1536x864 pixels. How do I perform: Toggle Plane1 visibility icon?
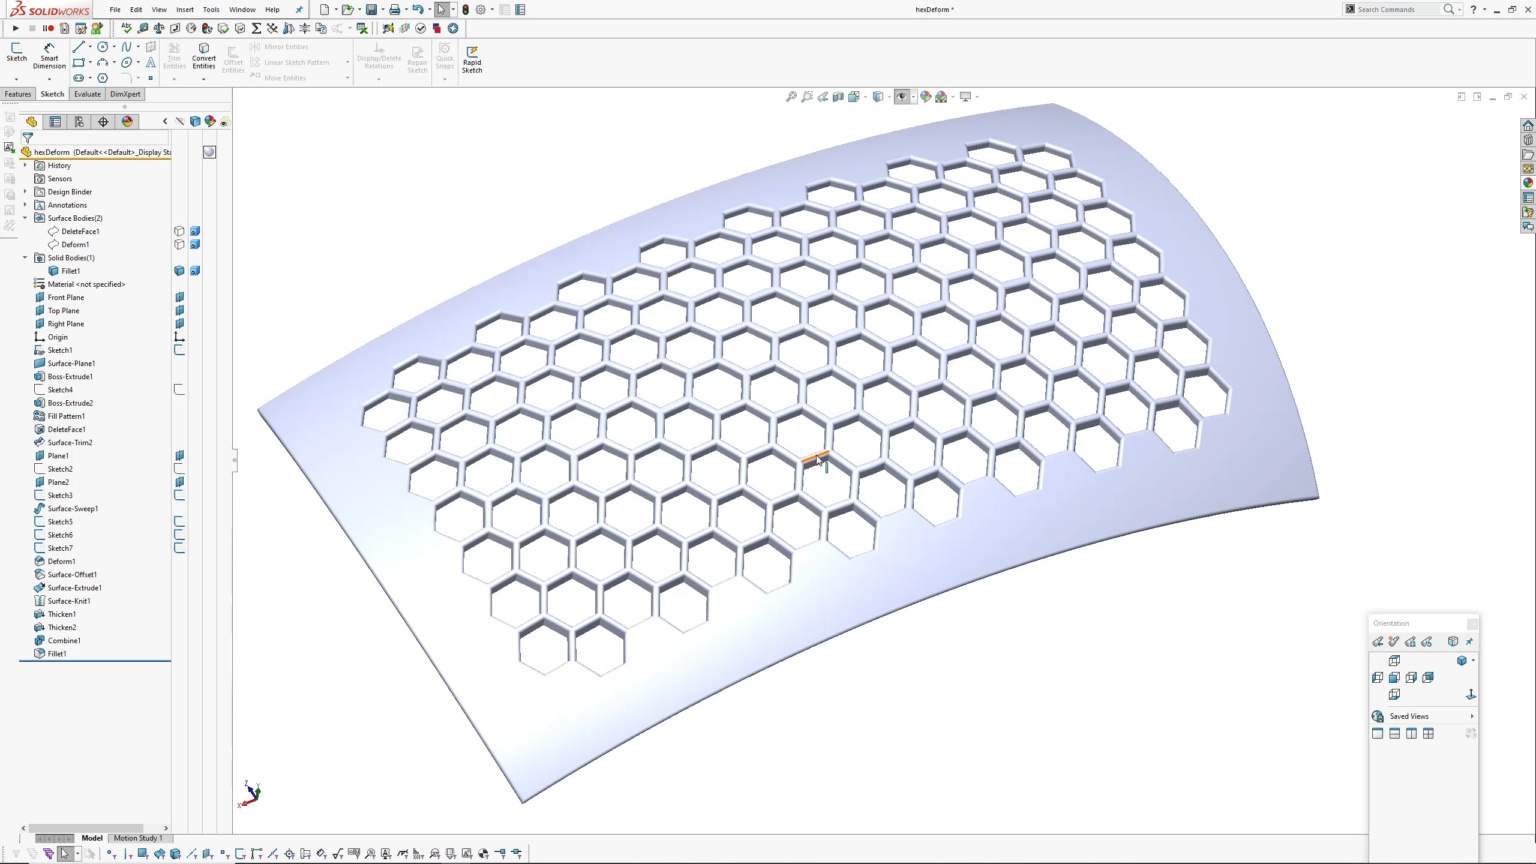tap(179, 456)
